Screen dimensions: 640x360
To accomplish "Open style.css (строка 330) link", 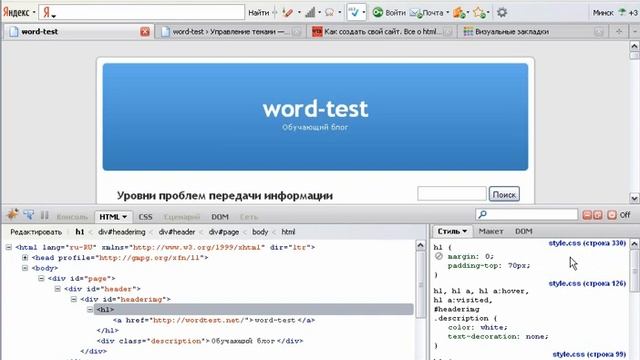I will [587, 243].
